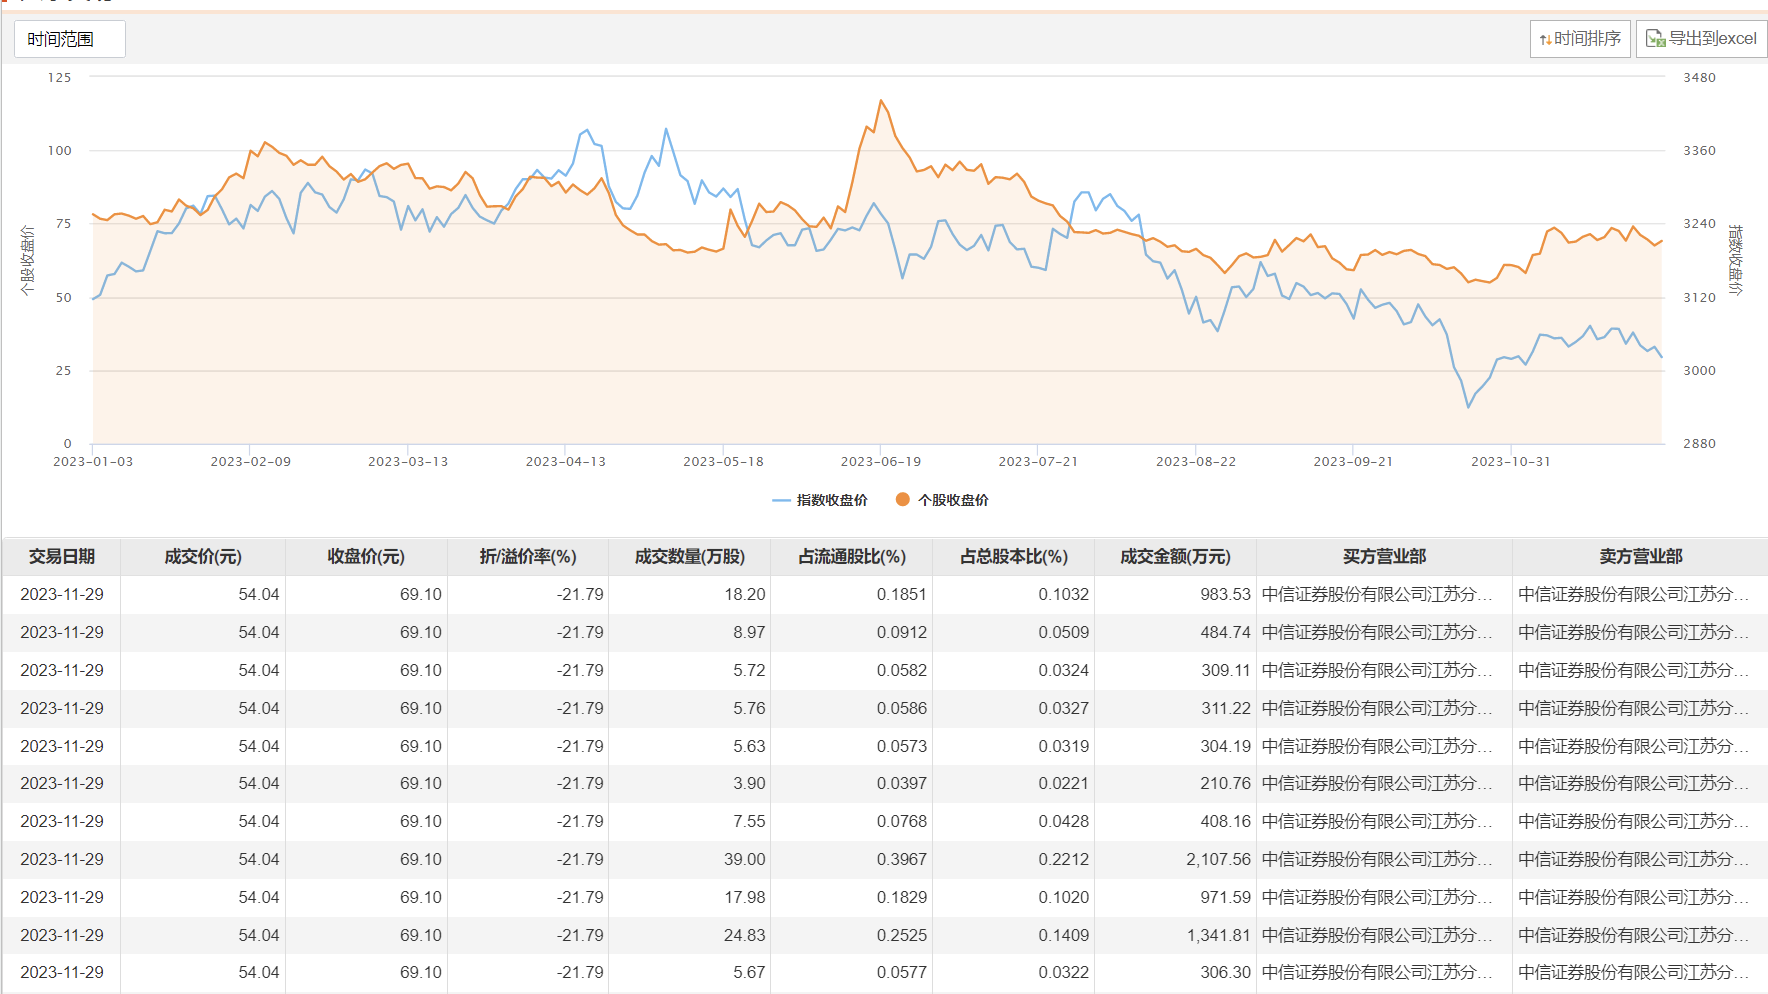Click the seller branch link in the 1,341.81 row
Screen dimensions: 1768x994
[1633, 936]
